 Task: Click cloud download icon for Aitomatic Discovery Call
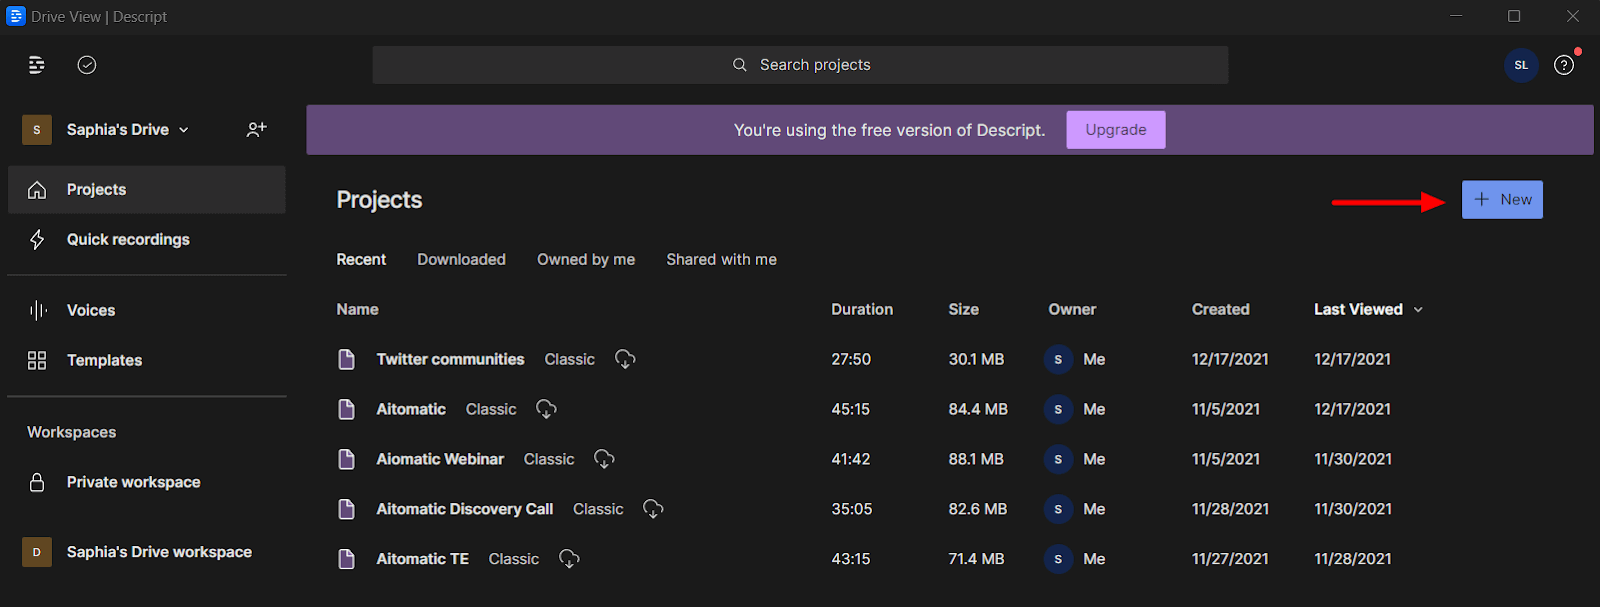(653, 509)
